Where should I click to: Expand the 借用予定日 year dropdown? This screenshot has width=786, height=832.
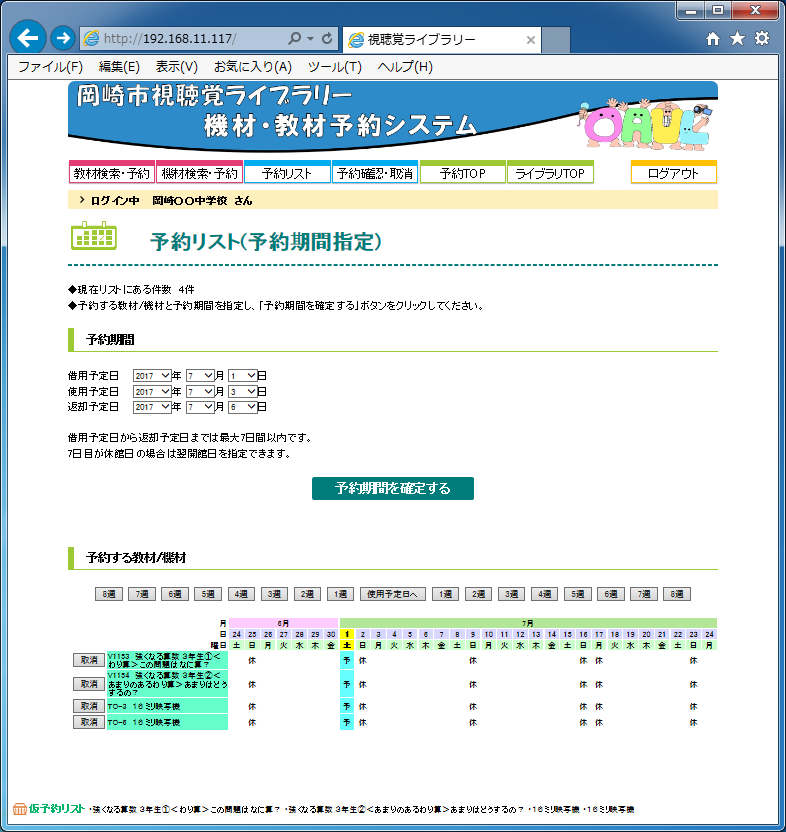(x=152, y=376)
